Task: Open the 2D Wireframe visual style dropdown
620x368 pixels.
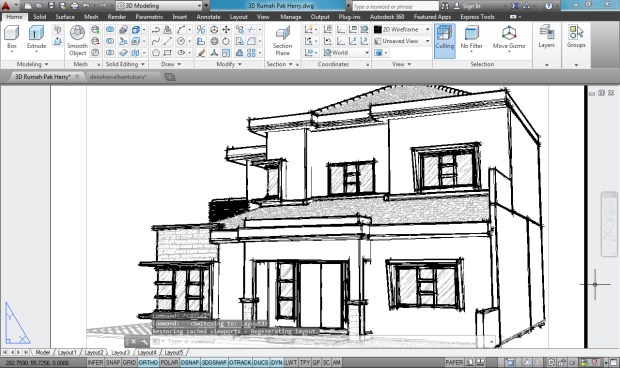Action: coord(402,30)
